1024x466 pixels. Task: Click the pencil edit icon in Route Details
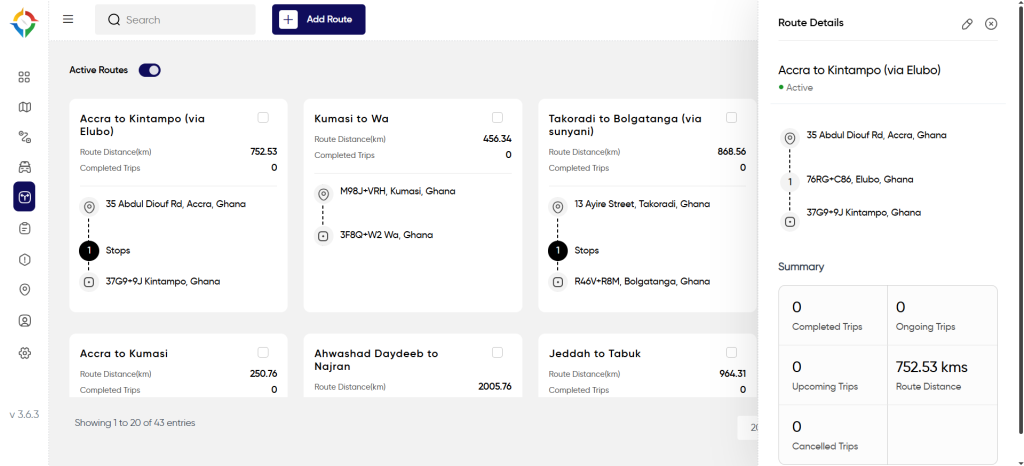coord(967,23)
